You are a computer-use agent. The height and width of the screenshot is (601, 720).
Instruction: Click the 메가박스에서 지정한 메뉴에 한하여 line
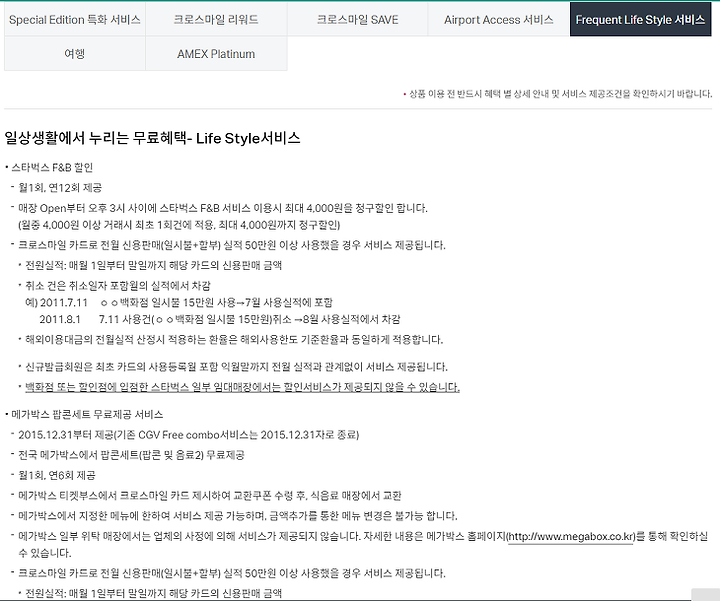tap(238, 516)
